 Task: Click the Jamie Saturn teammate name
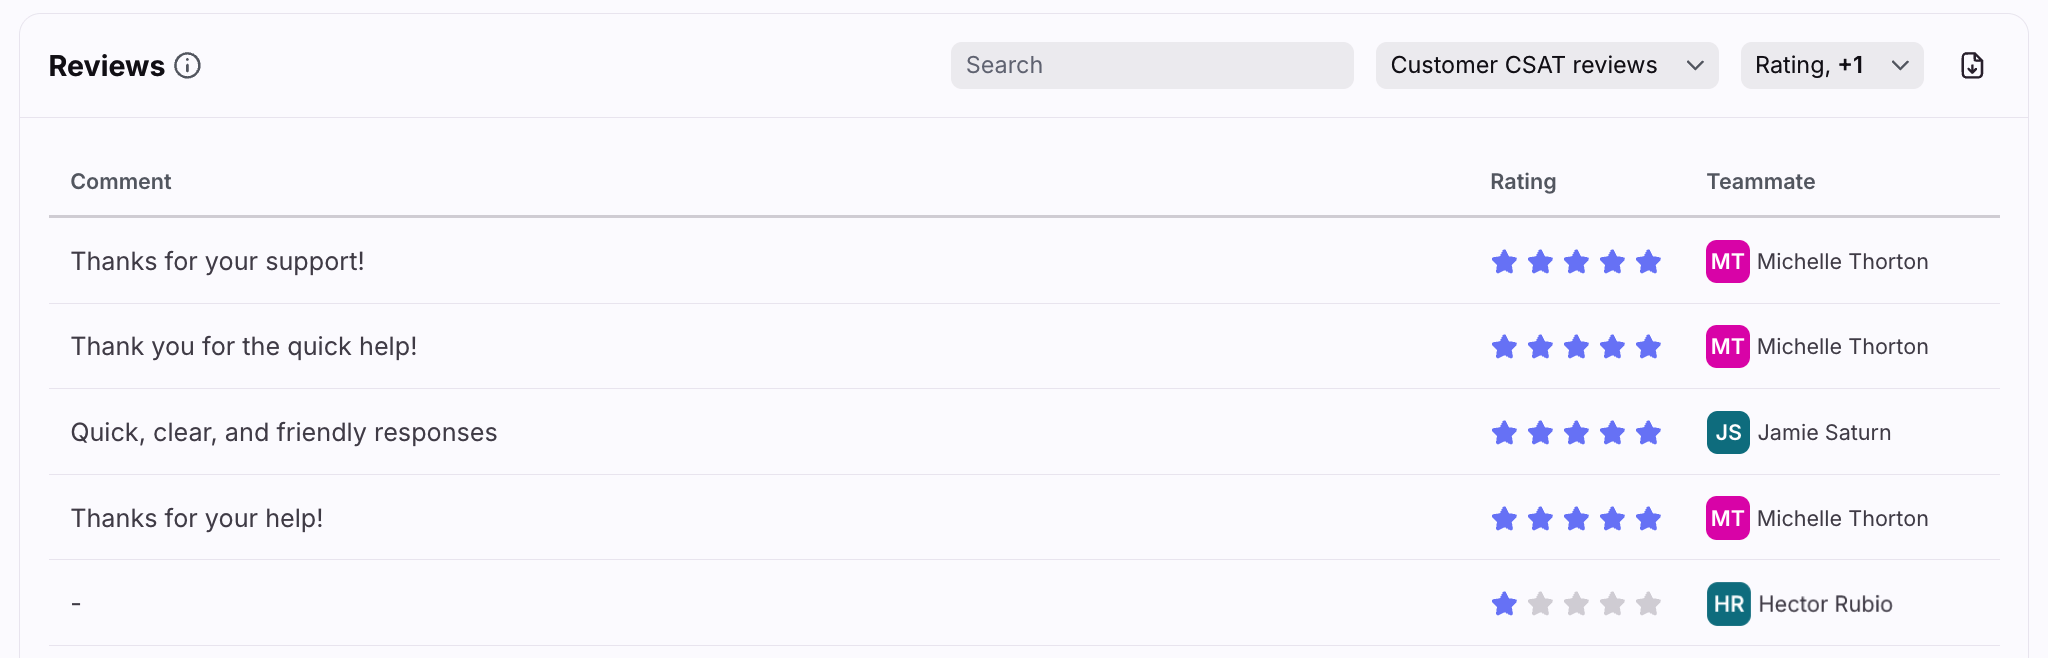tap(1824, 433)
